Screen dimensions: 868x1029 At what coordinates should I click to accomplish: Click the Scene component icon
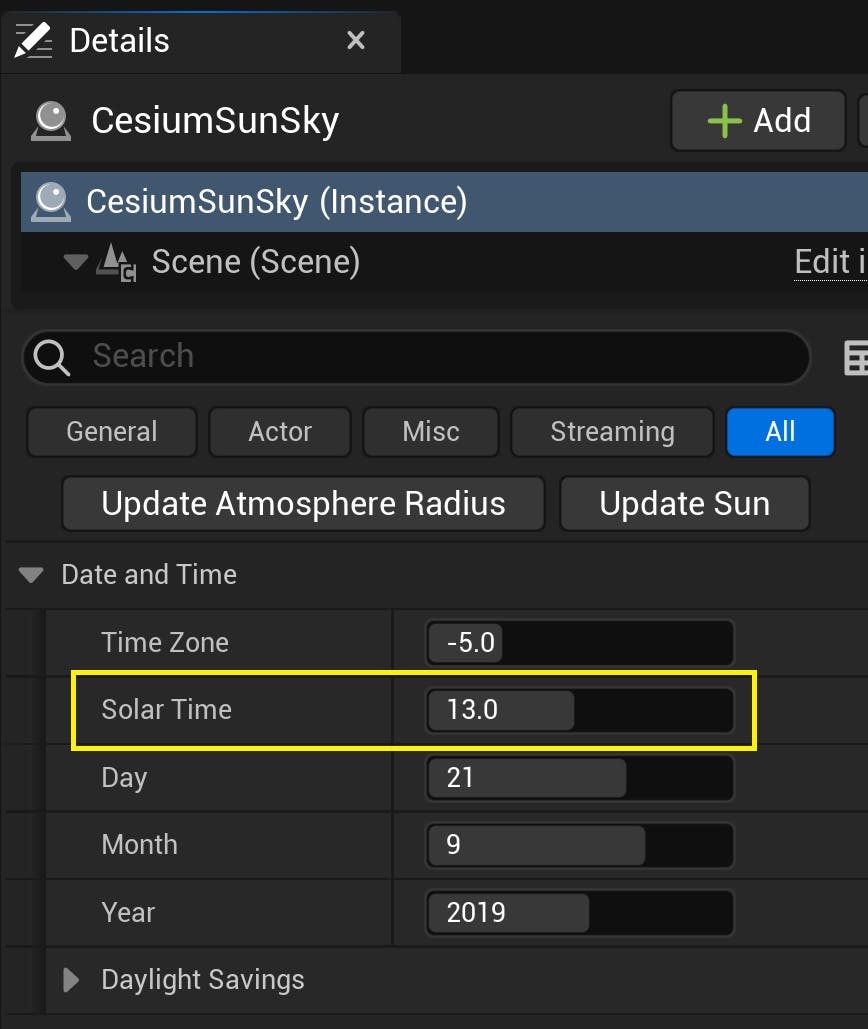117,262
